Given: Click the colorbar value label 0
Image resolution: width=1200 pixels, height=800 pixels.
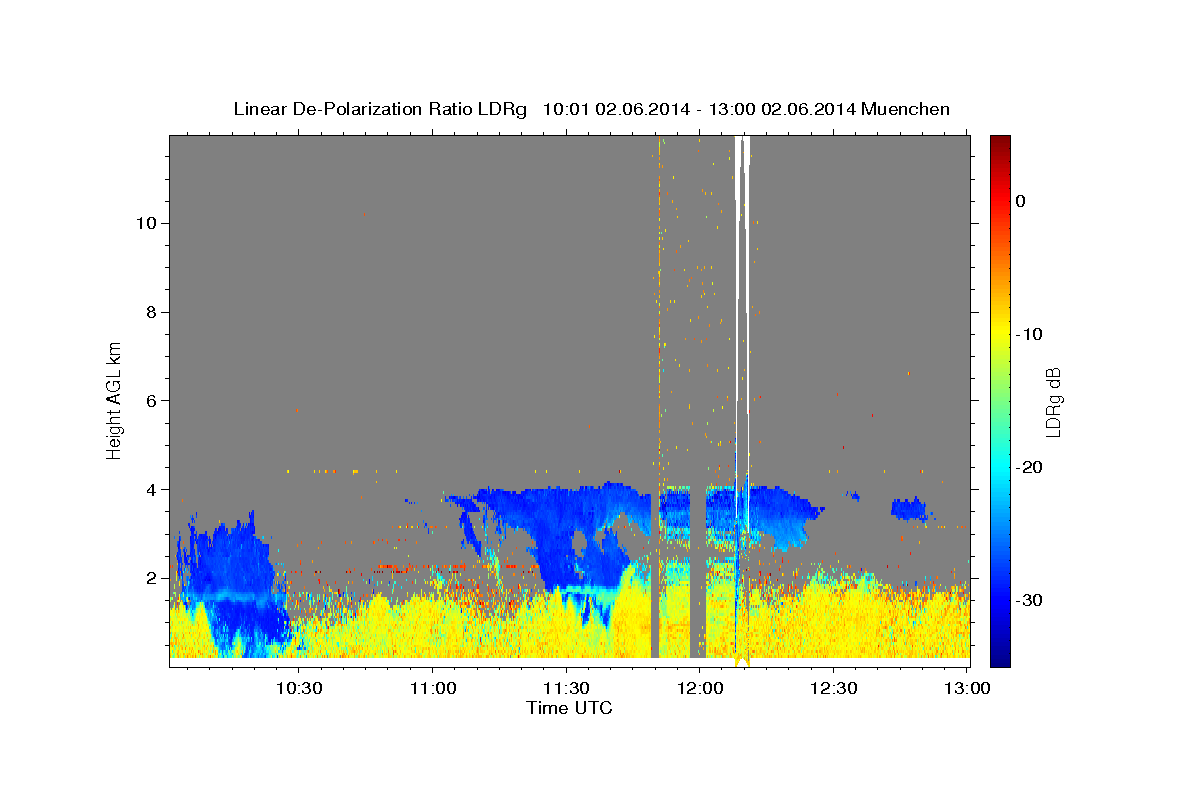Looking at the screenshot, I should pyautogui.click(x=1020, y=201).
